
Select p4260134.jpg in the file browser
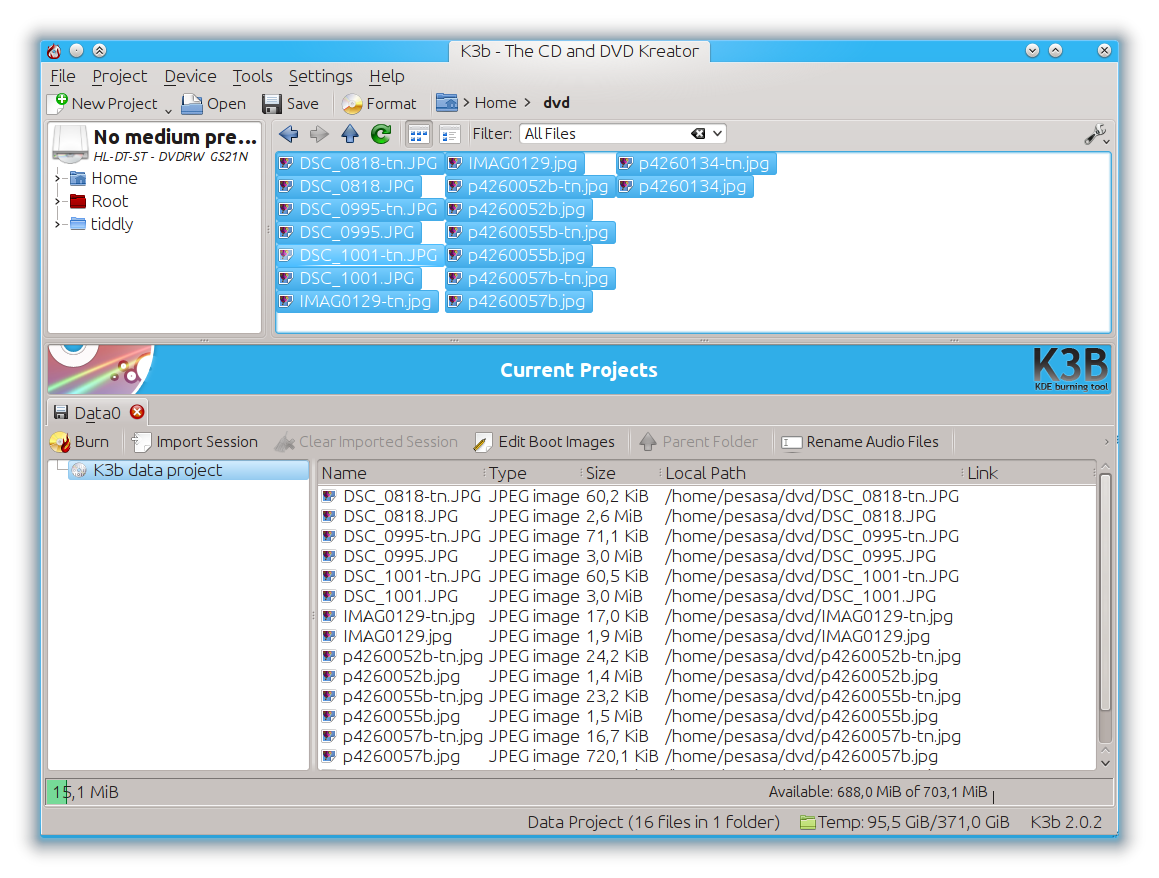(x=684, y=186)
